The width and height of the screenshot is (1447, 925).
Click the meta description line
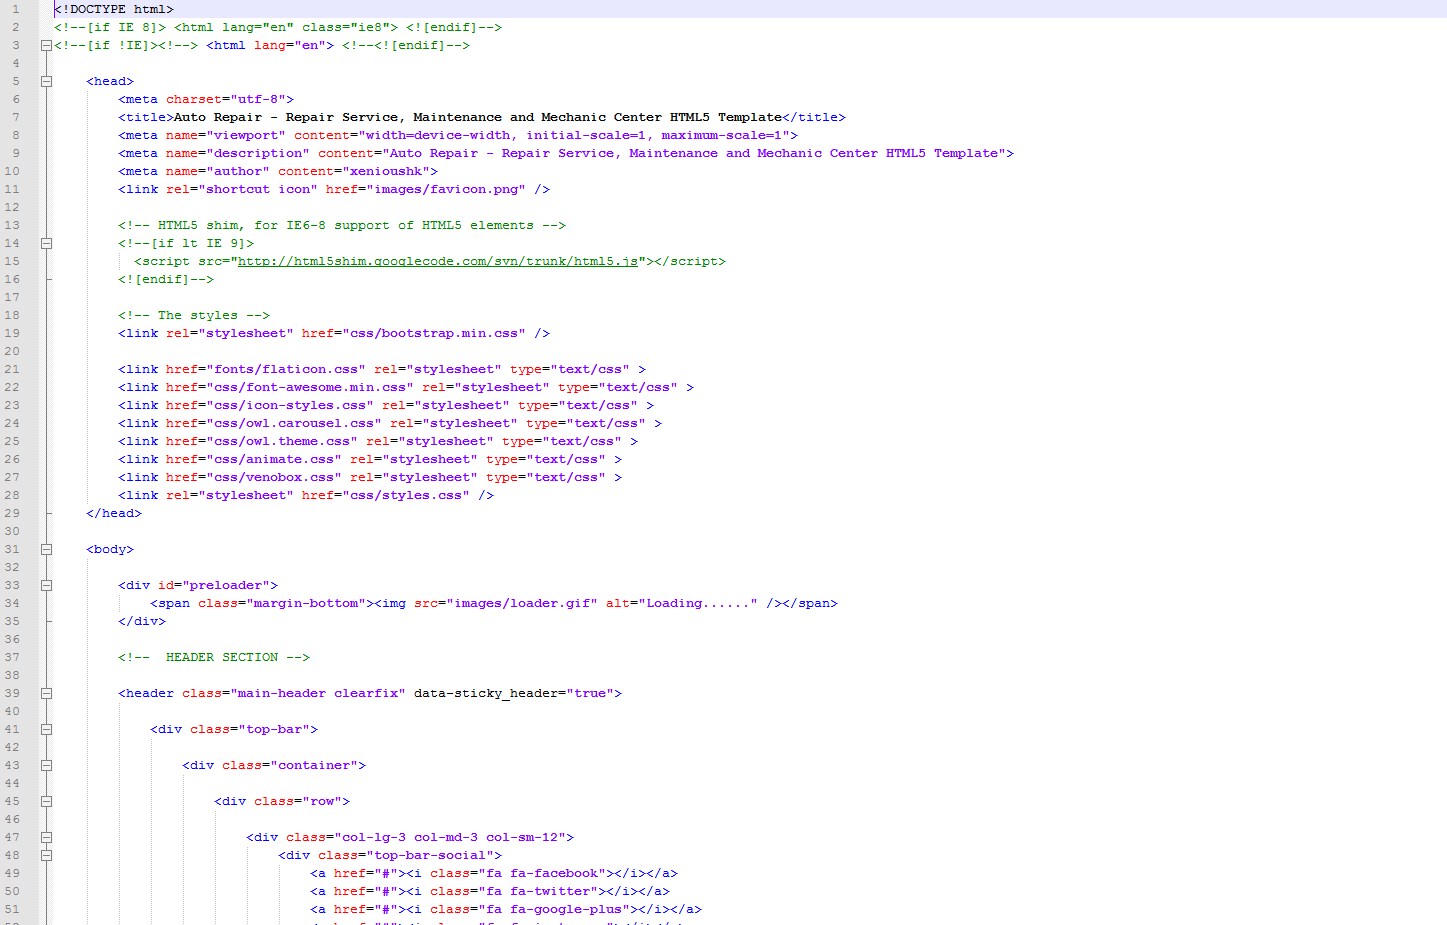[x=566, y=153]
